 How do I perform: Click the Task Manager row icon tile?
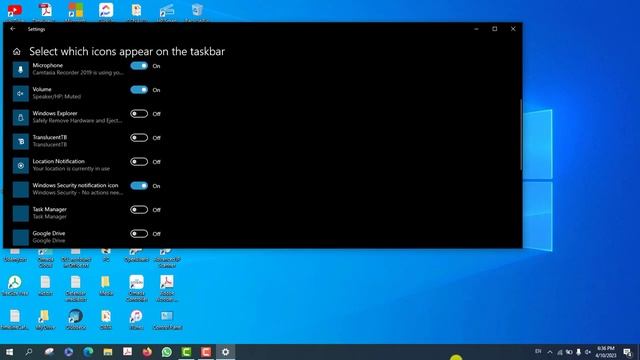20,213
